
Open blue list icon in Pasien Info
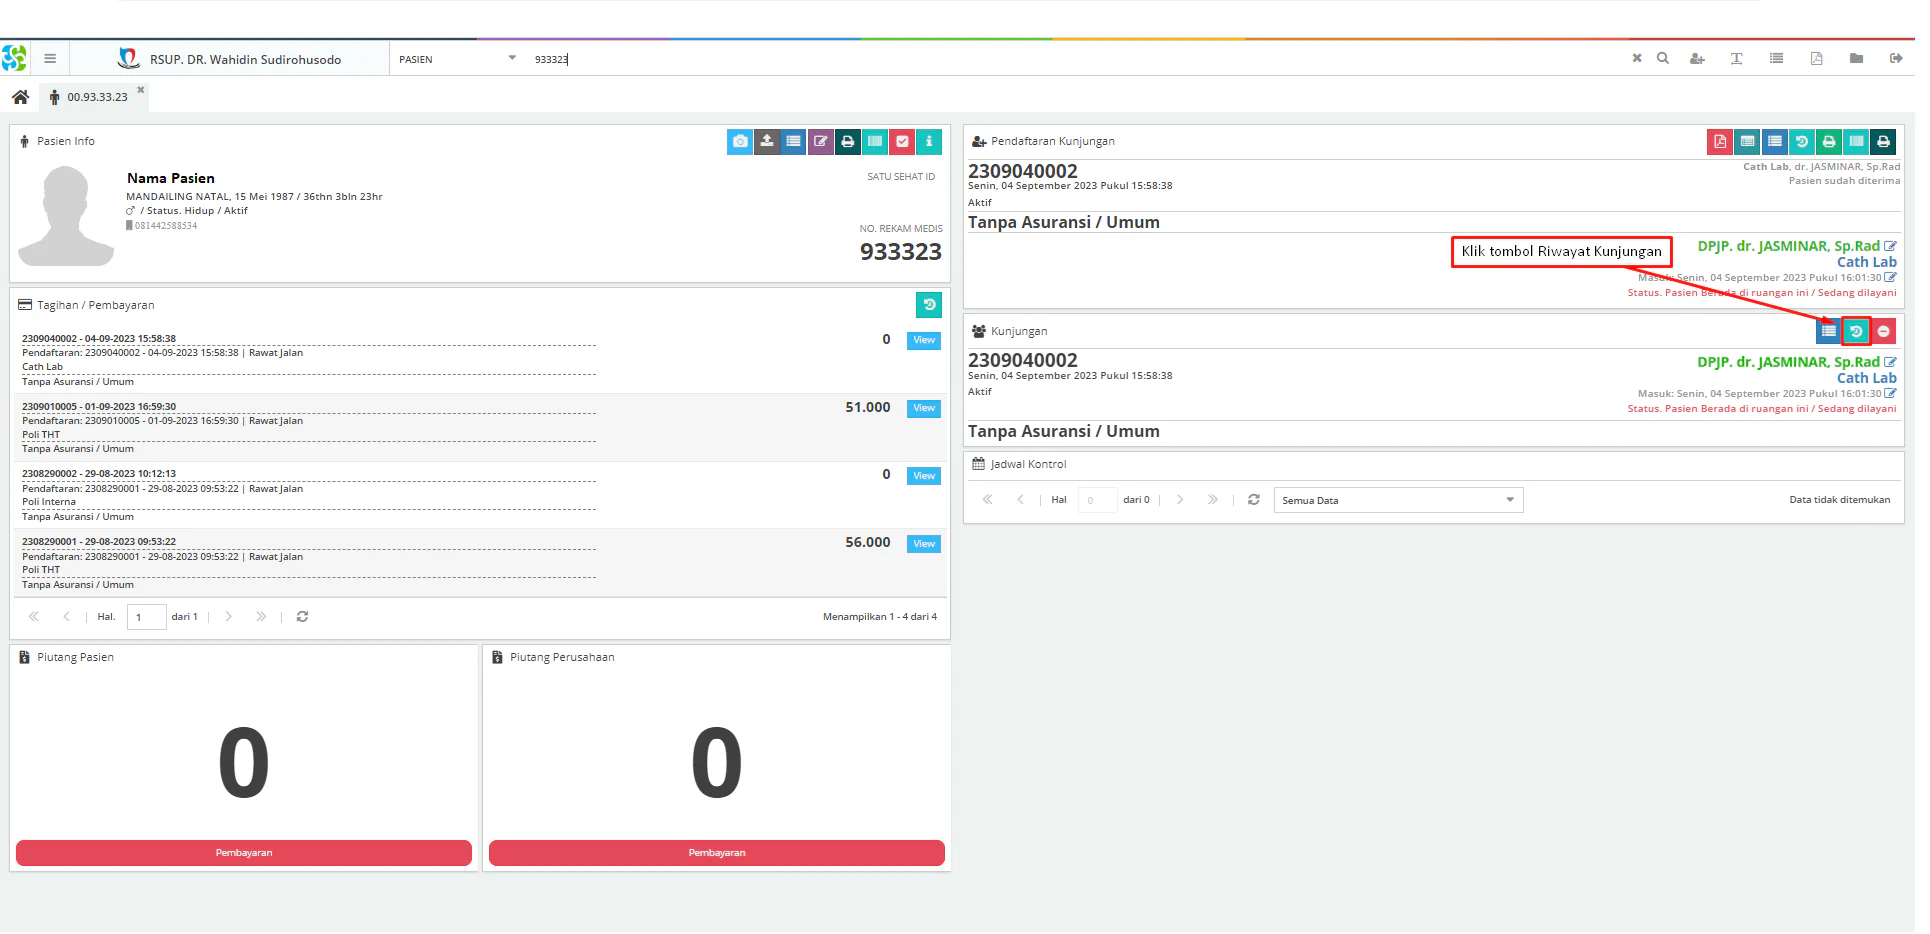794,142
